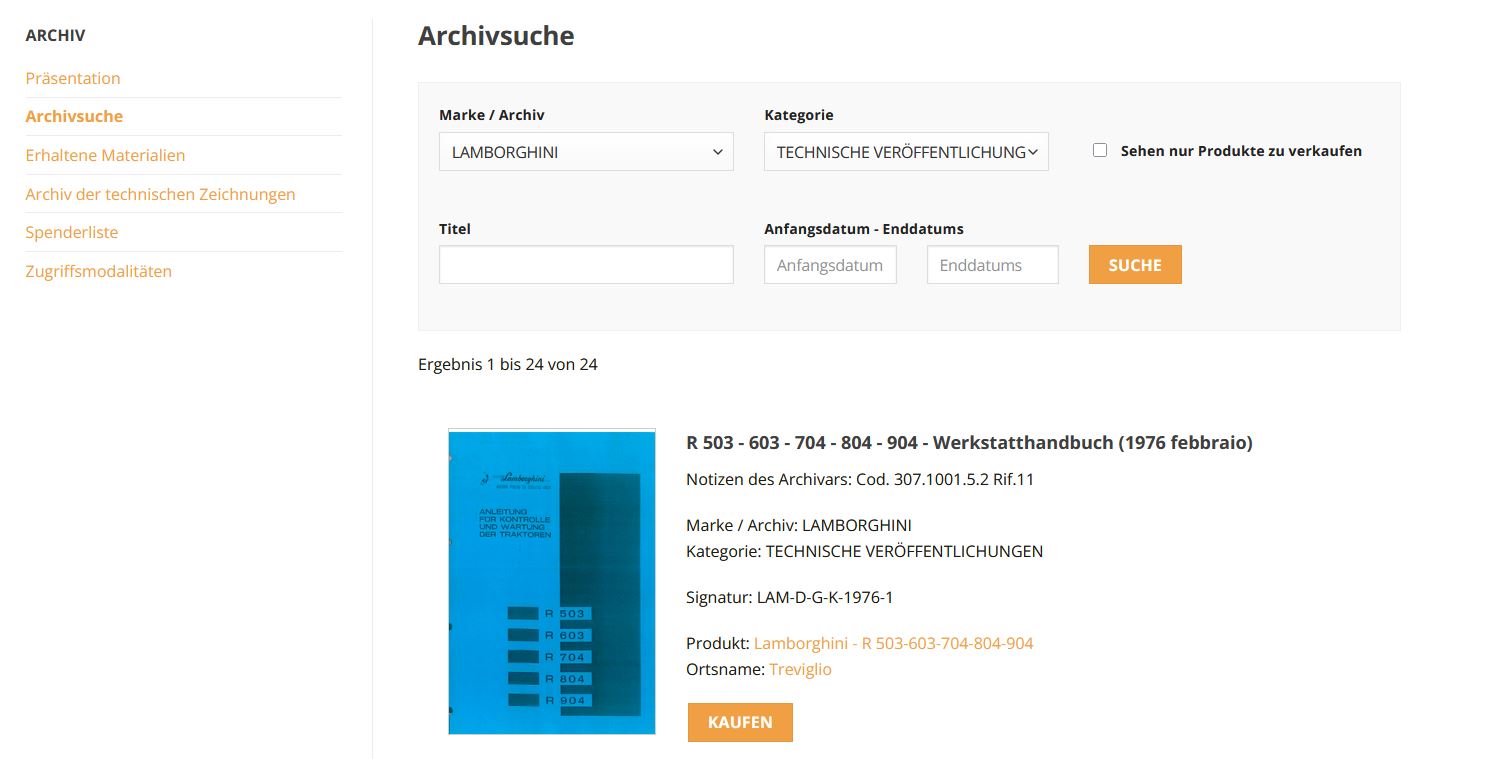
Task: Click the 'Titel' field label
Action: (455, 229)
